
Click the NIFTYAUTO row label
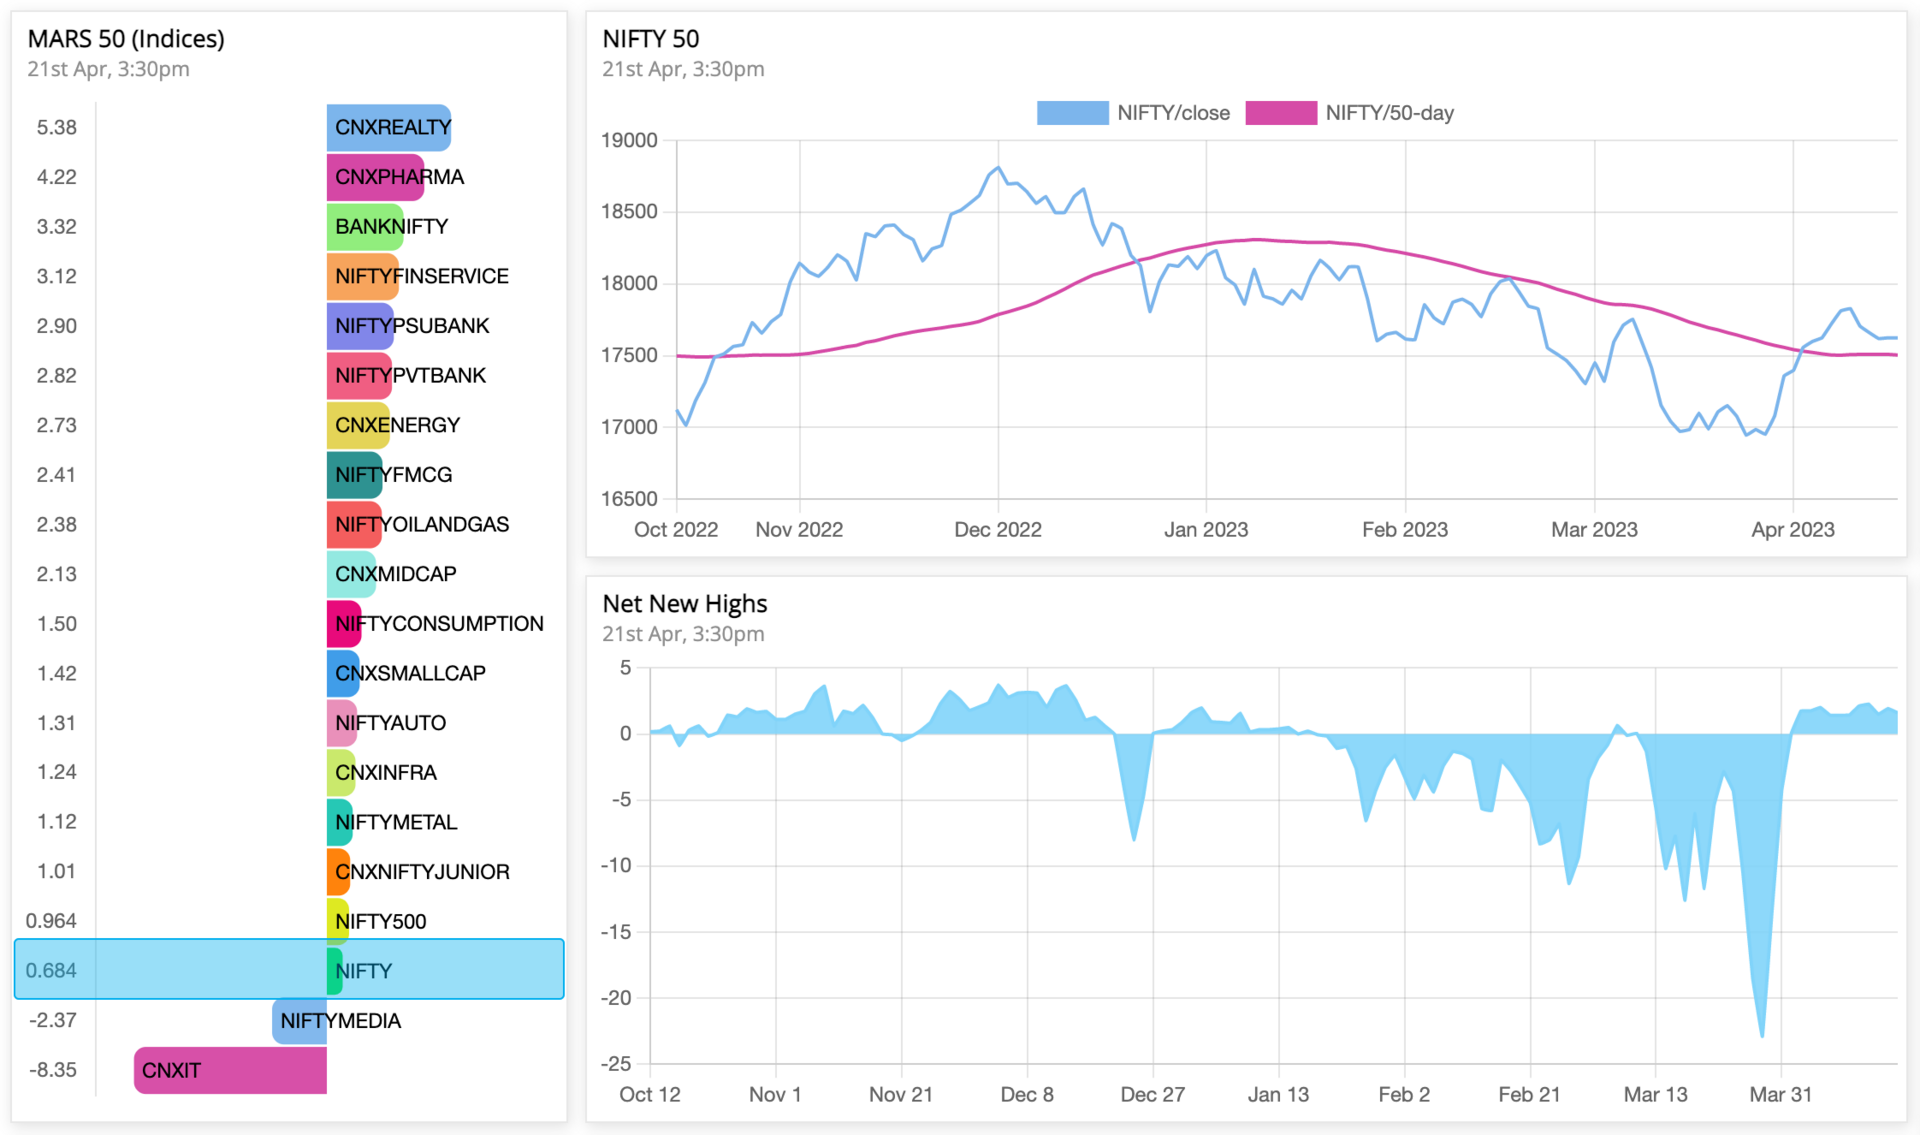pyautogui.click(x=390, y=723)
